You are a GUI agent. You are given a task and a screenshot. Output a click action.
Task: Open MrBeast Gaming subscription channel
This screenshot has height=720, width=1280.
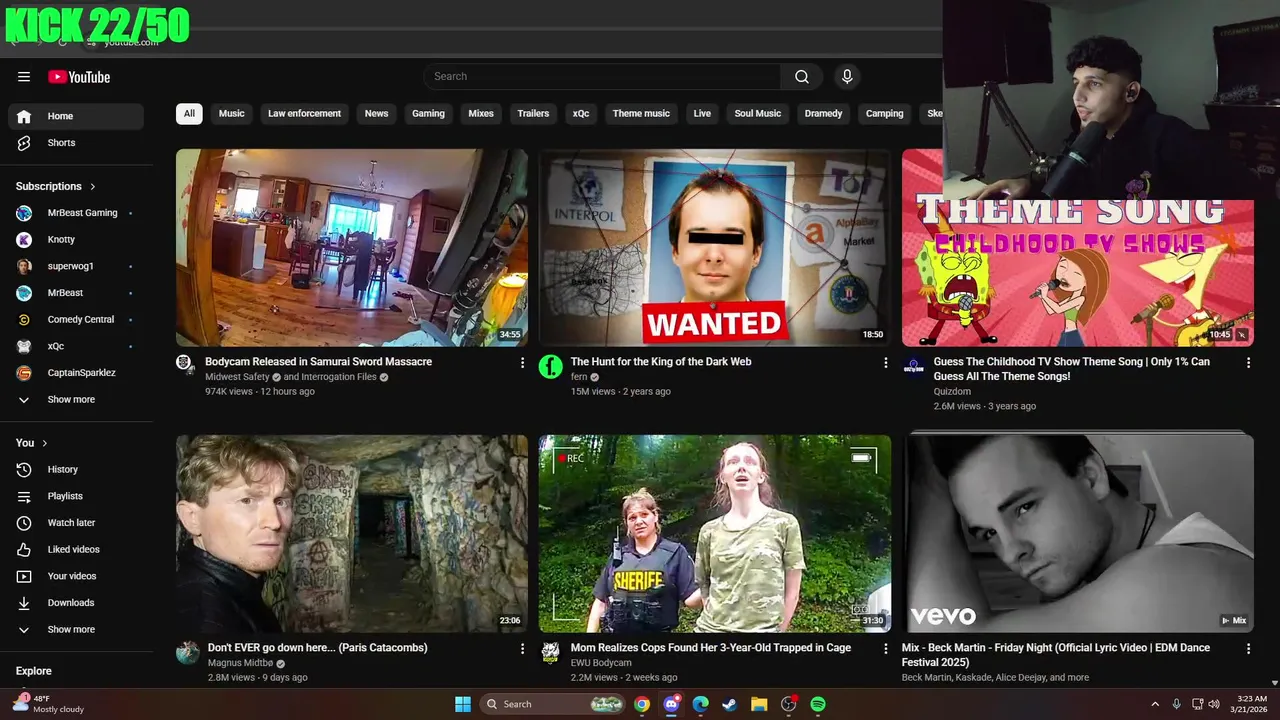click(x=76, y=213)
